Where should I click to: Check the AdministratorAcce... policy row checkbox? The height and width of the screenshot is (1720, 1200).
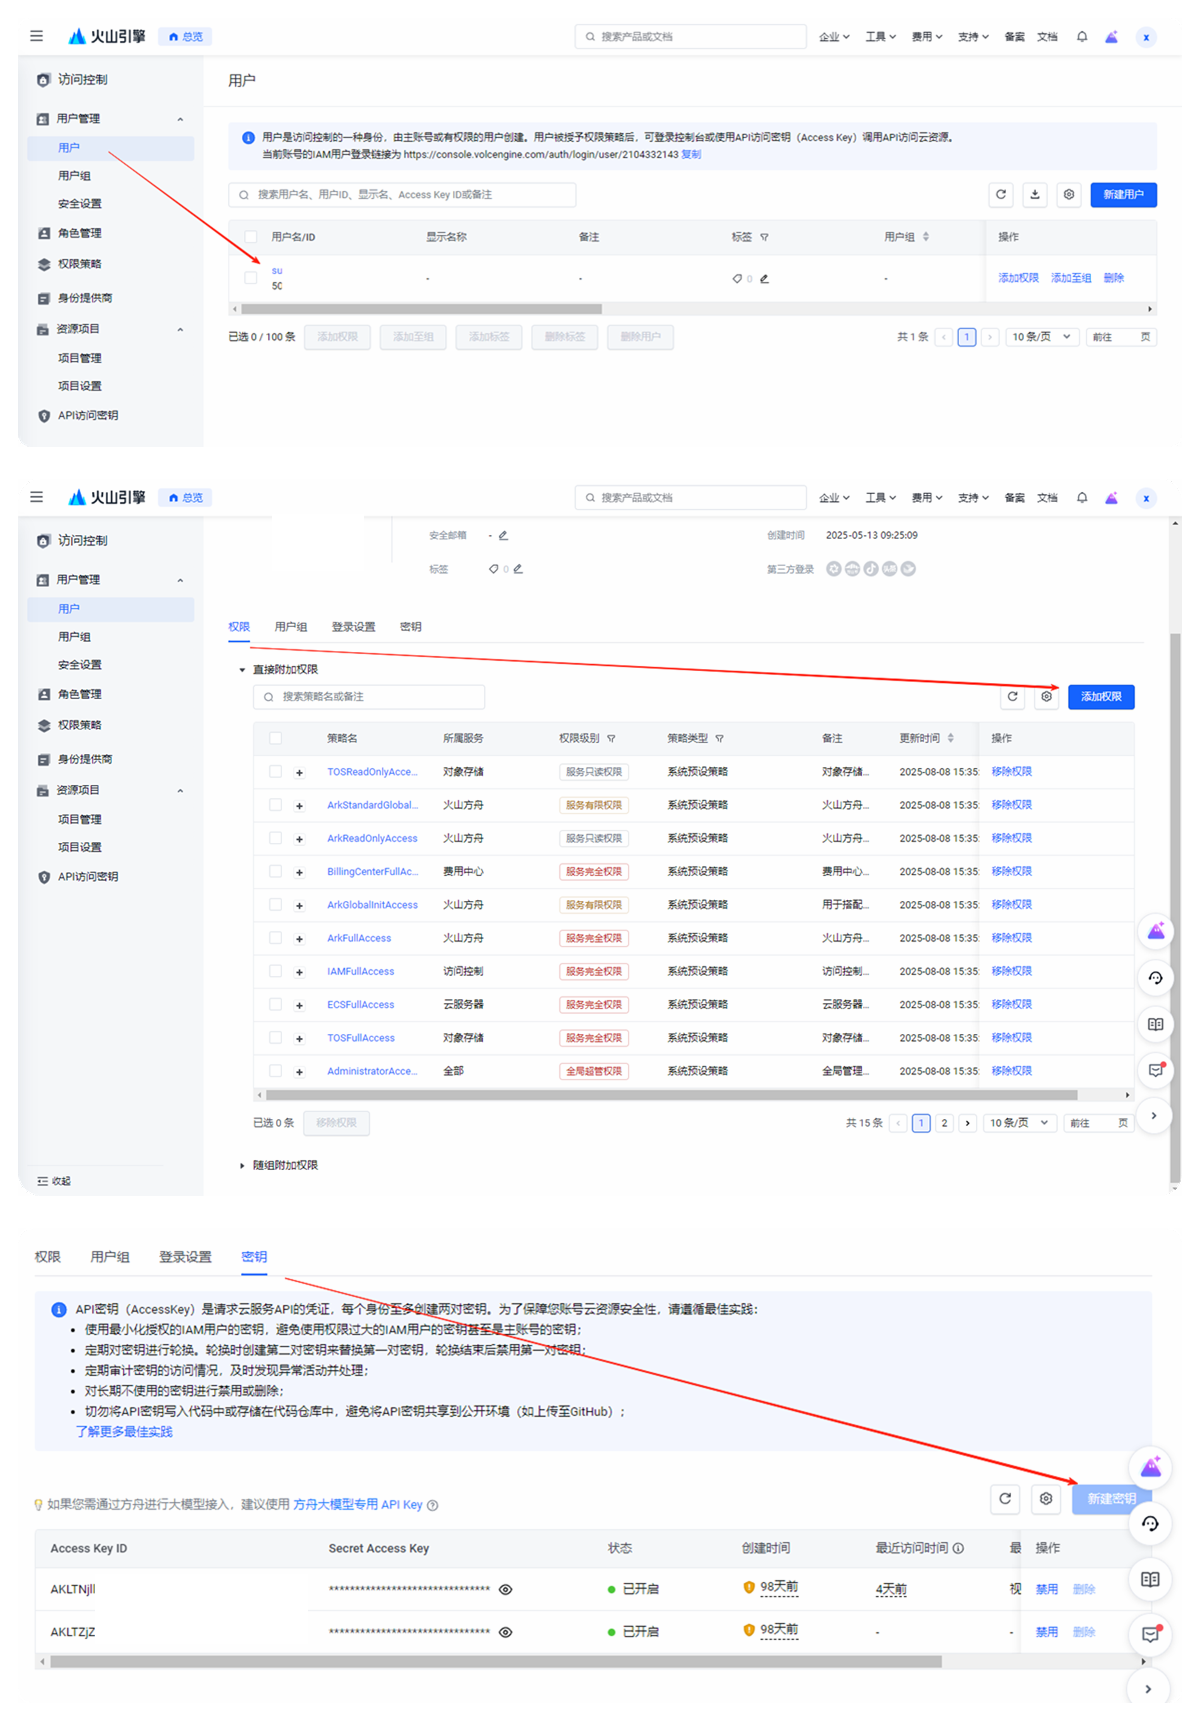275,1071
